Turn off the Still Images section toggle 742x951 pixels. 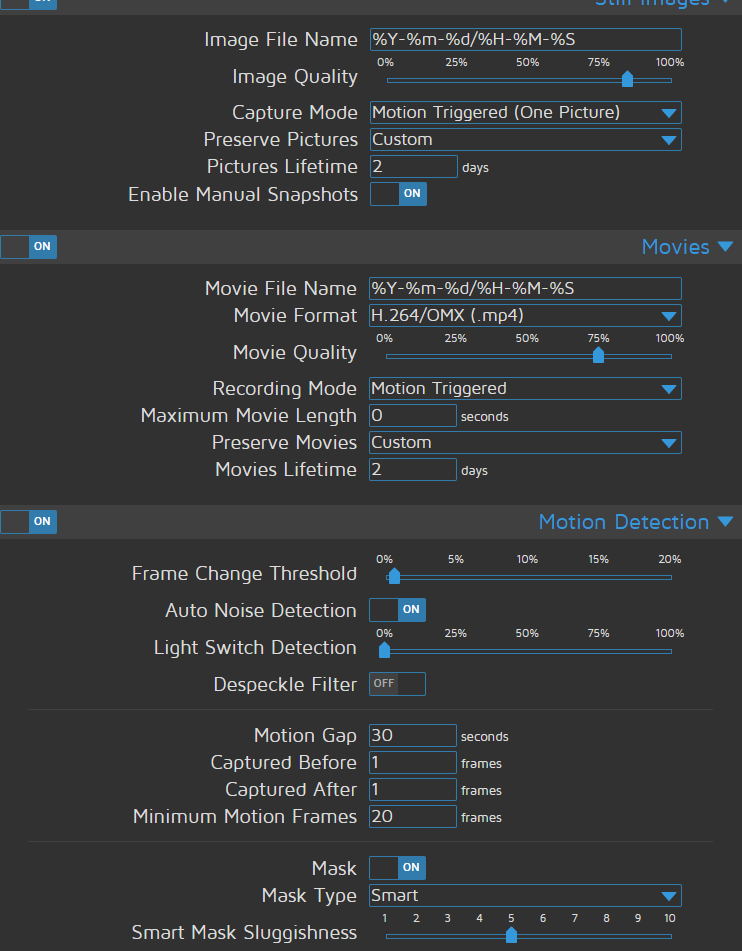pos(28,5)
